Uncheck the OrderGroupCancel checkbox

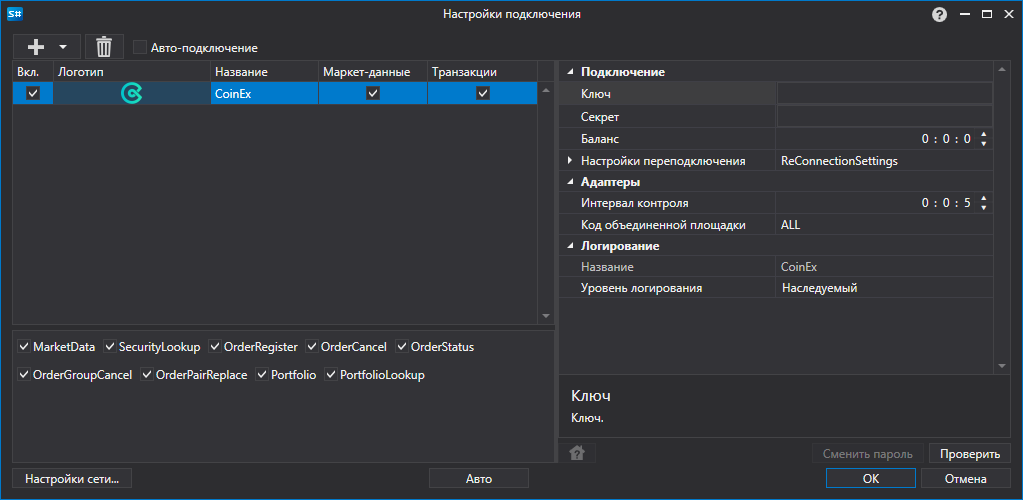[x=24, y=375]
